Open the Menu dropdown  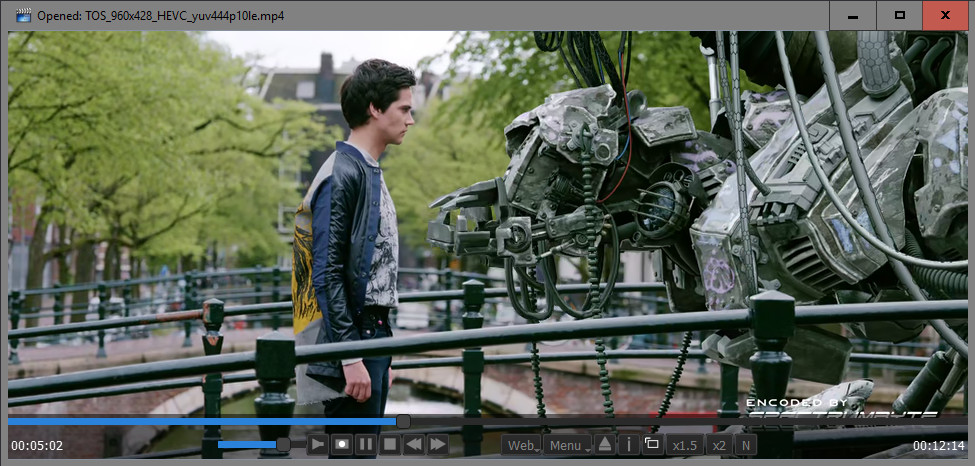[x=567, y=445]
